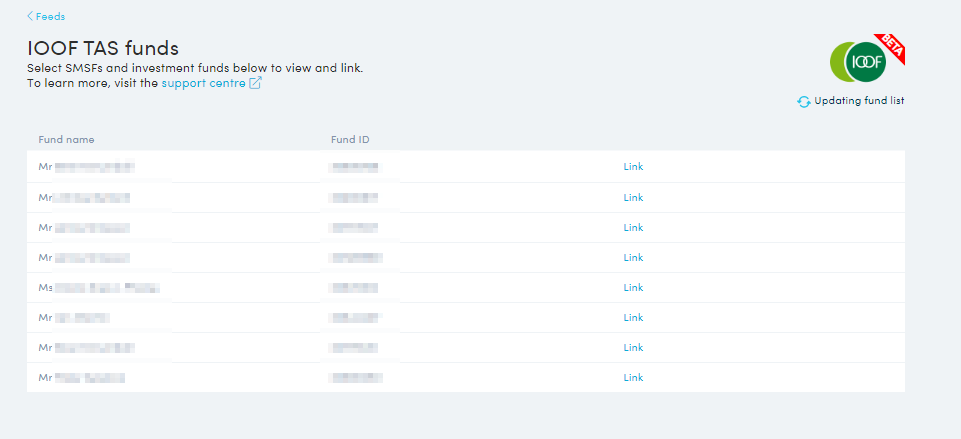Screen dimensions: 961x439
Task: Select the Fund ID in the first row
Action: pos(353,167)
